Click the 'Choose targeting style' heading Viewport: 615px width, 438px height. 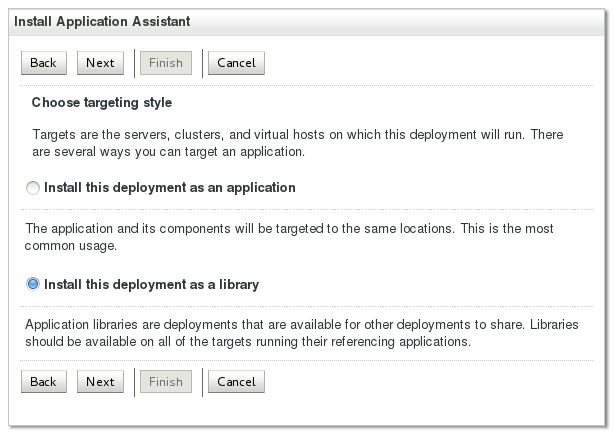click(x=102, y=102)
